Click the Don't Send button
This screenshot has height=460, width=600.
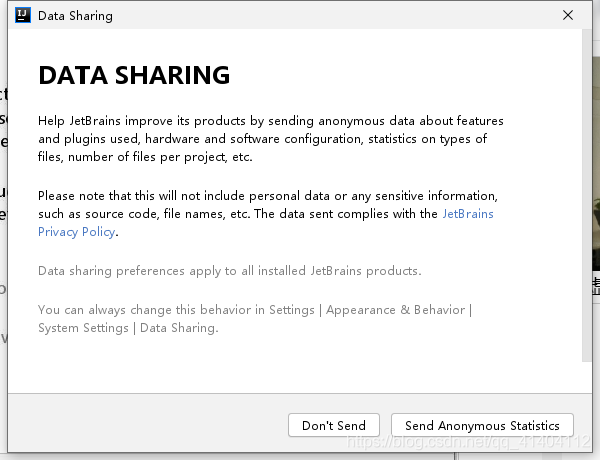[x=334, y=425]
